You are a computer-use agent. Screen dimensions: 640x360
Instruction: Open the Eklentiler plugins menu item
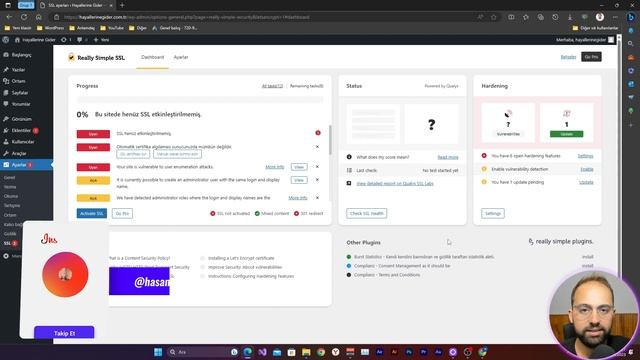pyautogui.click(x=21, y=131)
